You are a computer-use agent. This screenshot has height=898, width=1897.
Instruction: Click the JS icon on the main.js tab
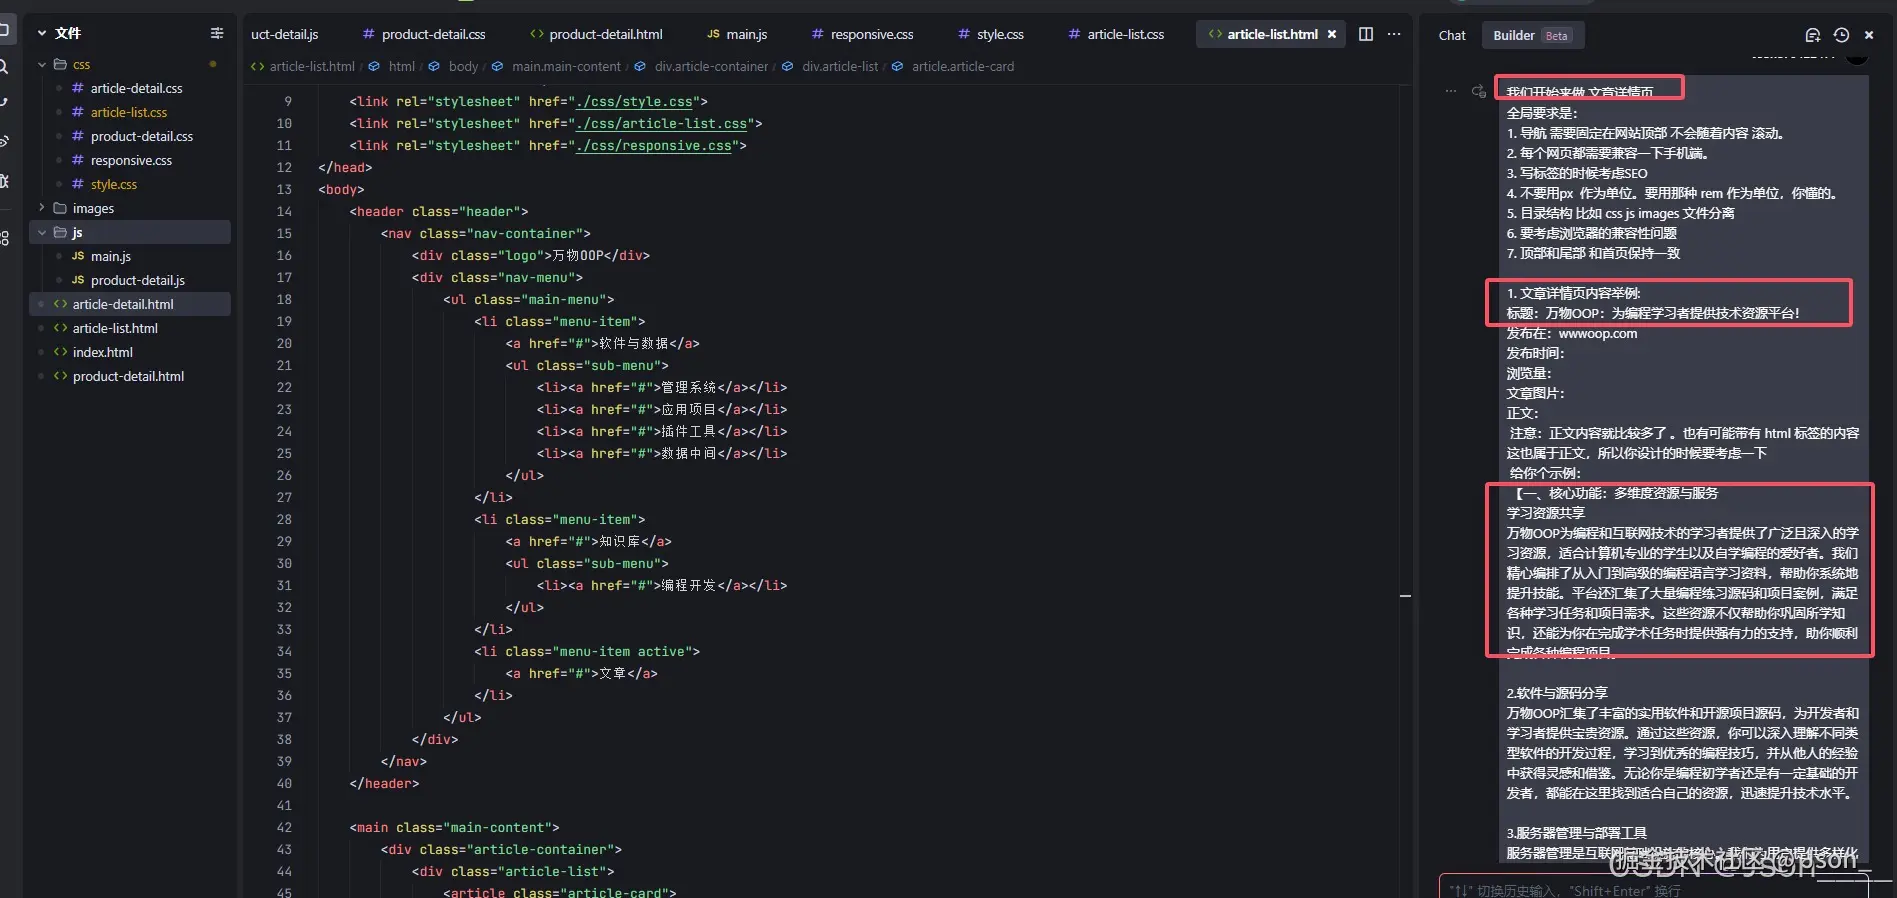[713, 34]
